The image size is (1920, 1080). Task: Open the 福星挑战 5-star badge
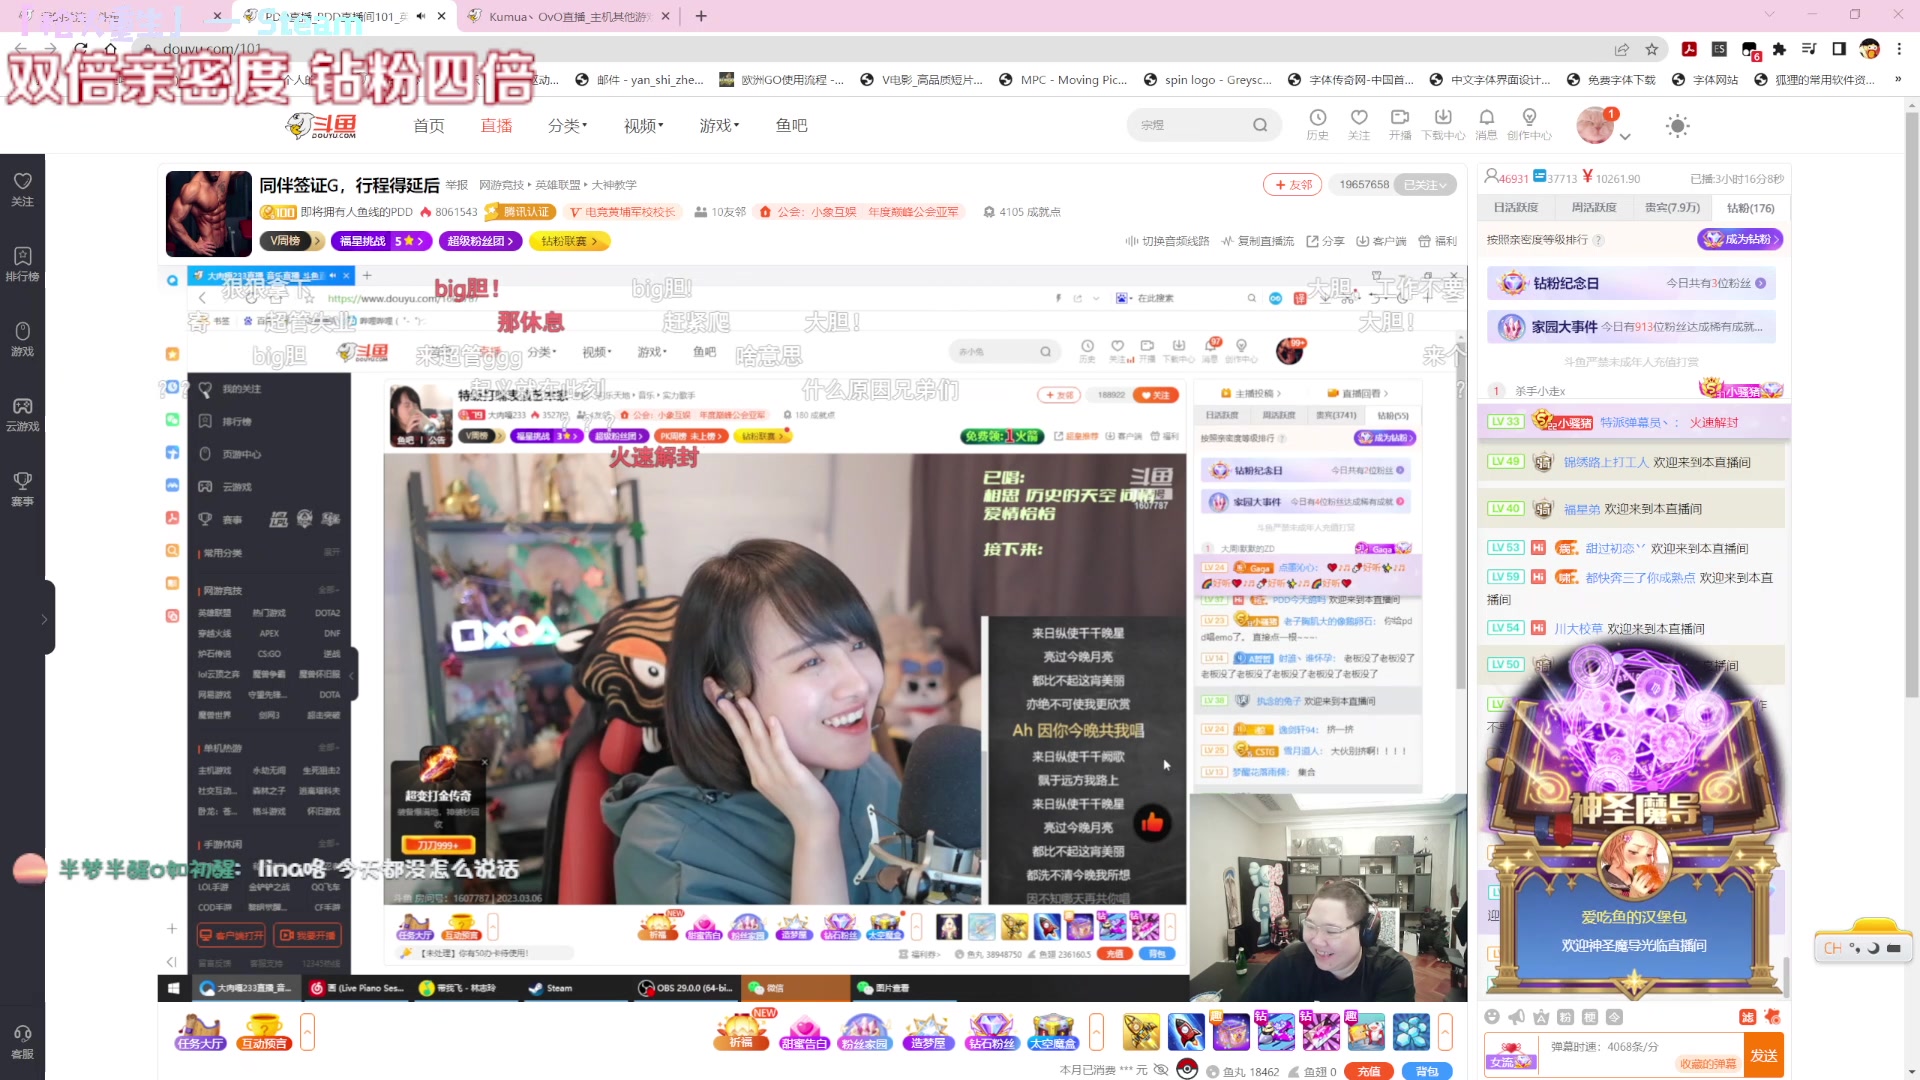(x=381, y=241)
